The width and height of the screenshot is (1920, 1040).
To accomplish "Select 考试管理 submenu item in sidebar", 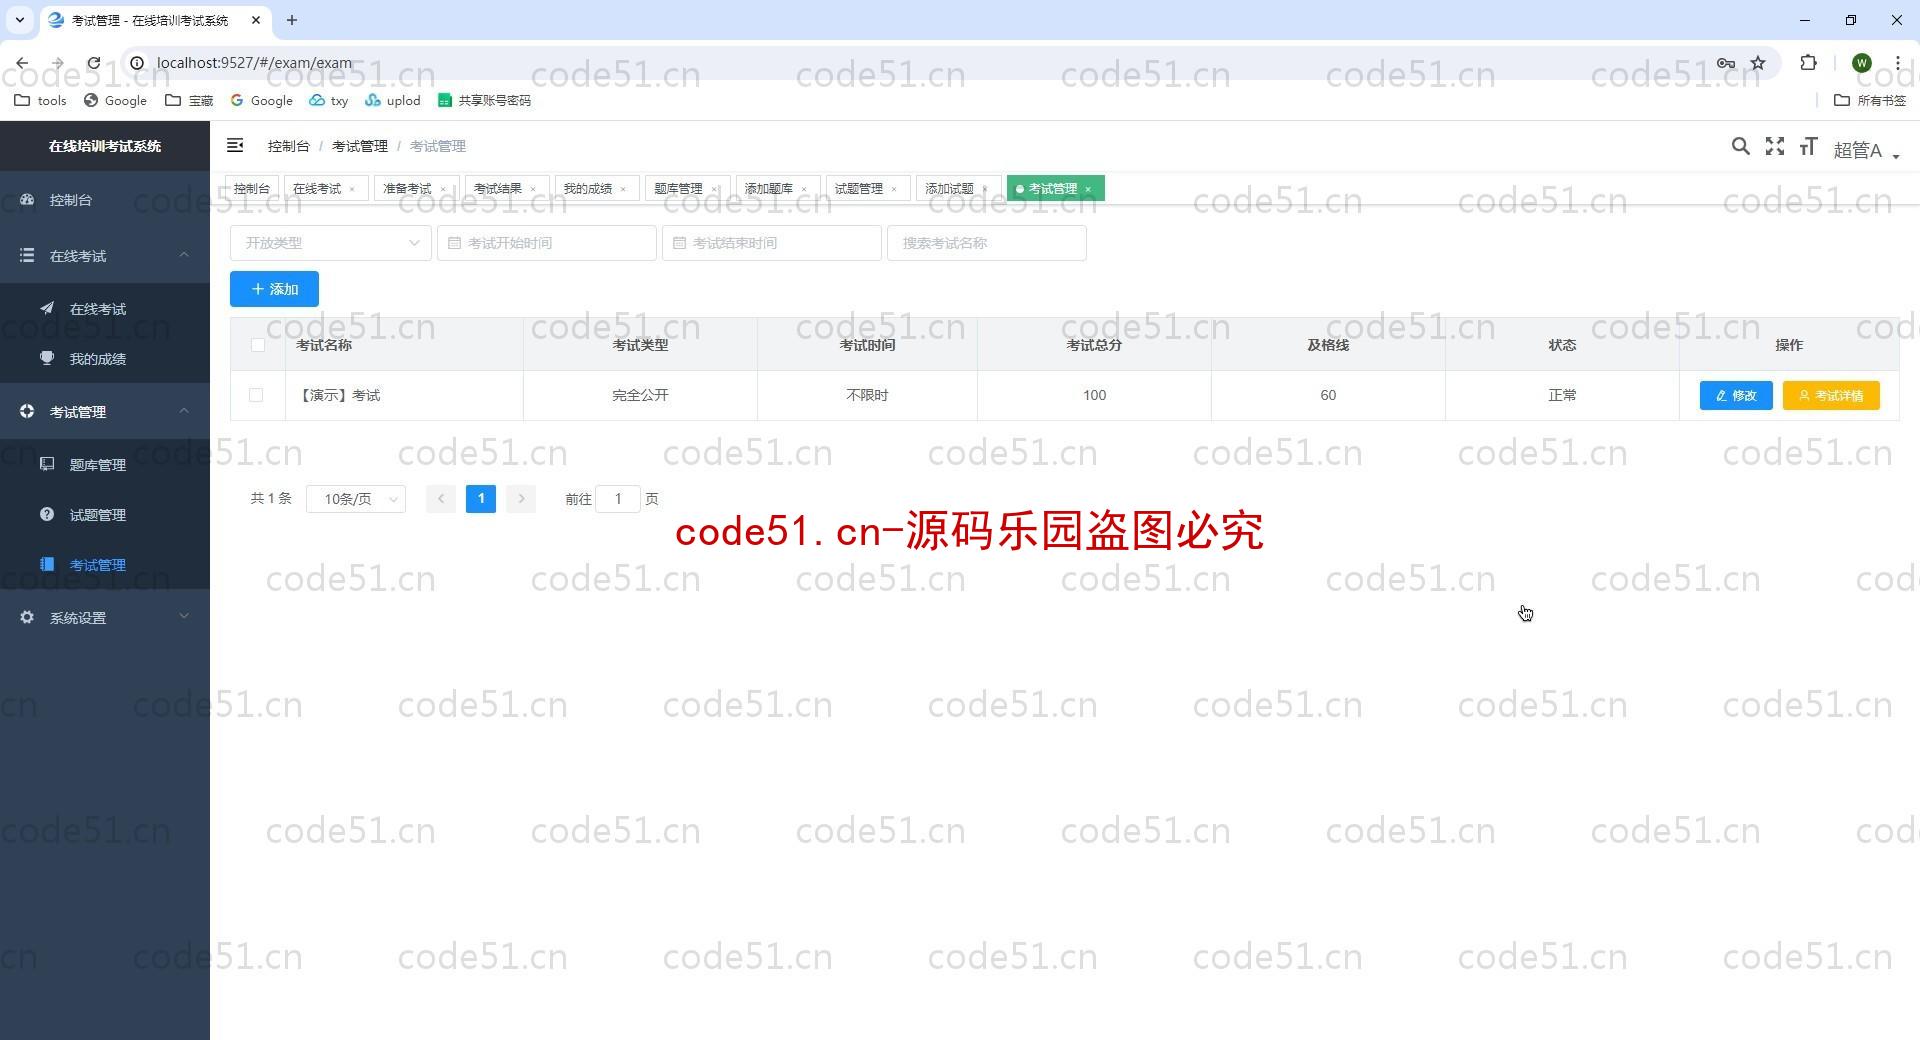I will point(105,565).
